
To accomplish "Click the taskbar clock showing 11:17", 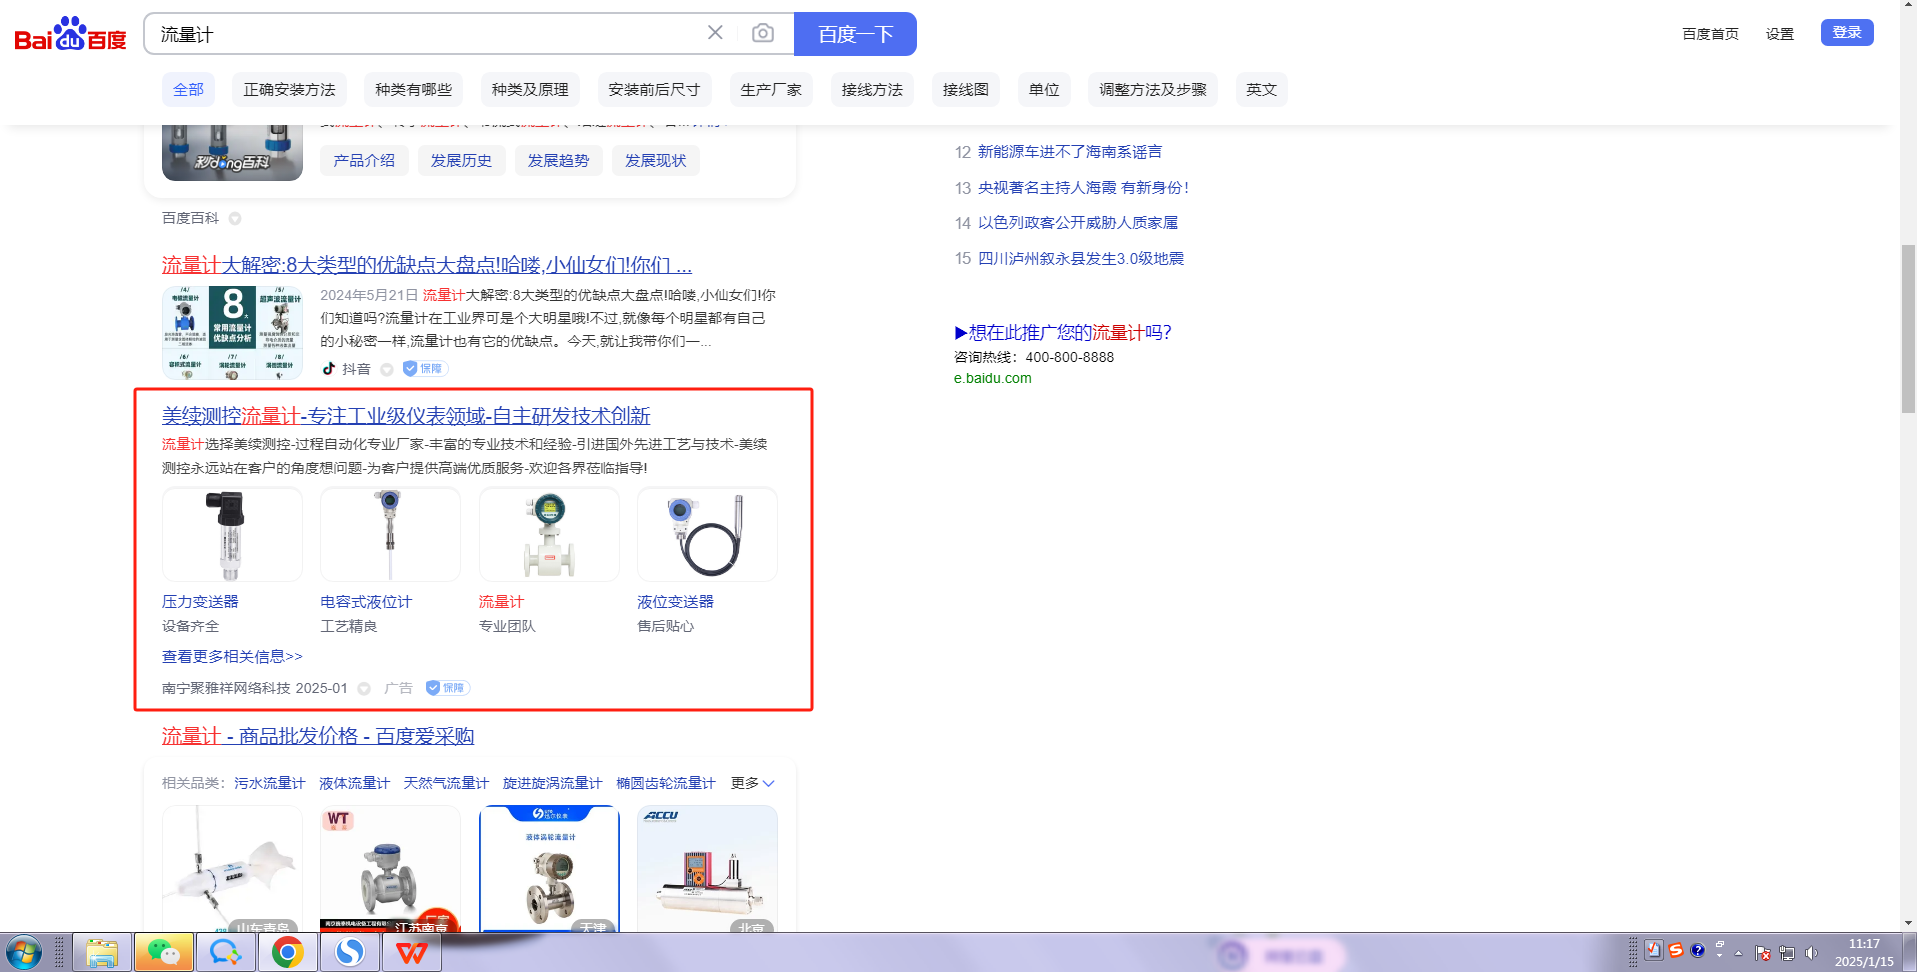I will 1864,953.
